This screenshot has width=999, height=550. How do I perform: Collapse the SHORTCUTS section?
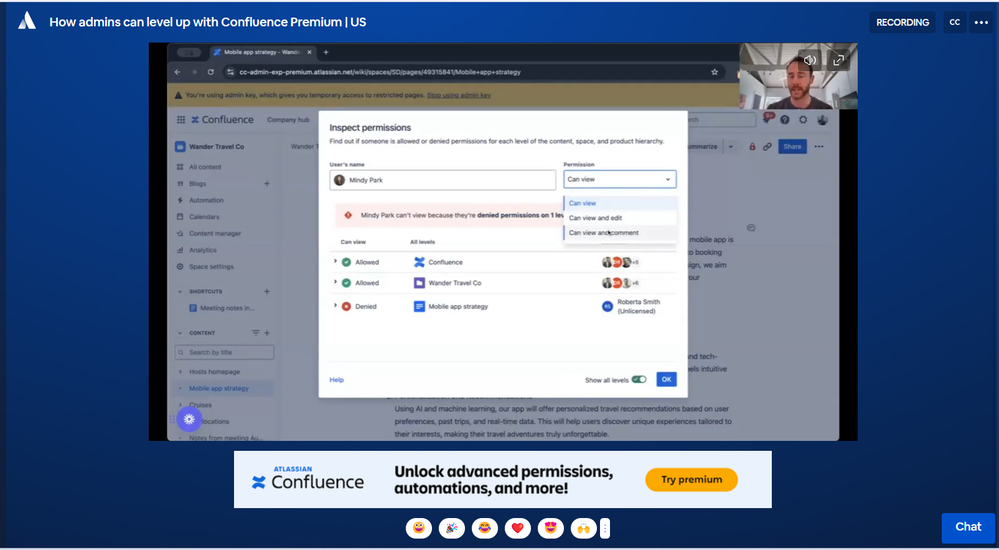180,291
